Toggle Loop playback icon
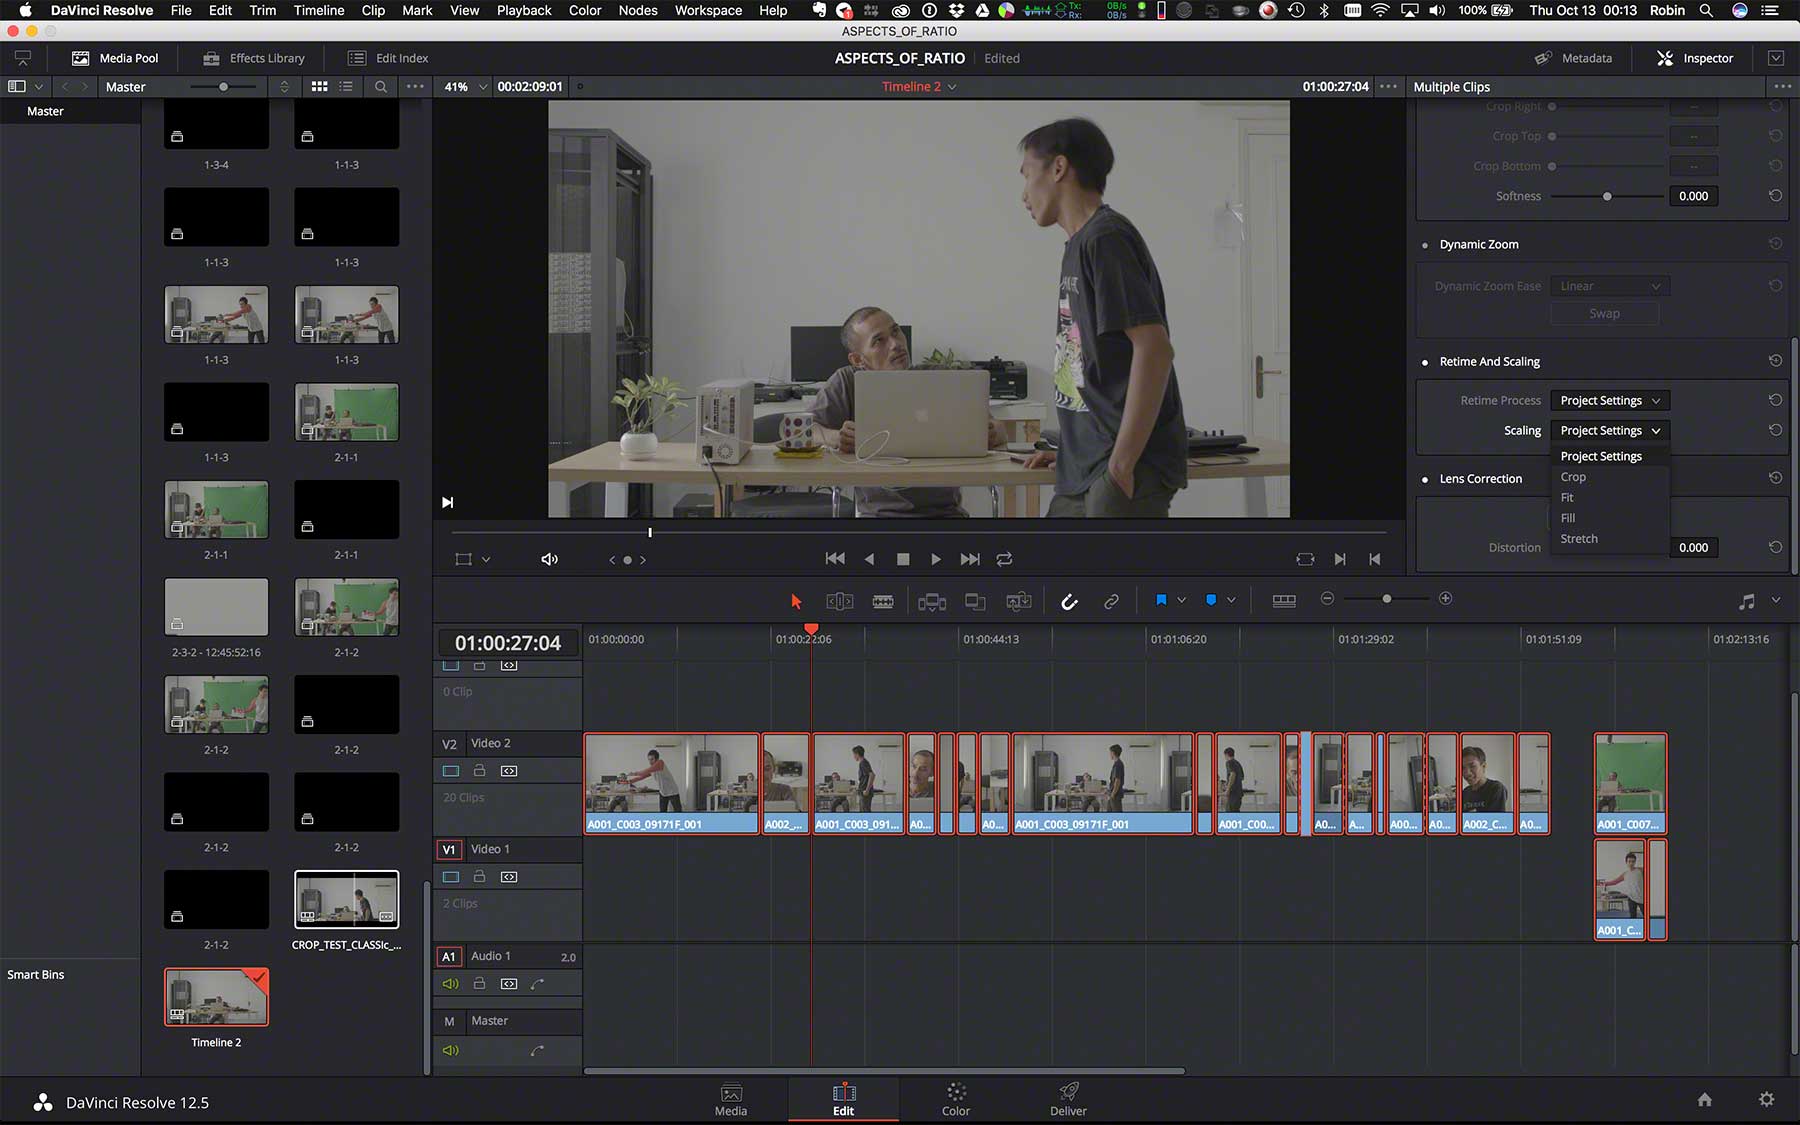 [x=1004, y=559]
